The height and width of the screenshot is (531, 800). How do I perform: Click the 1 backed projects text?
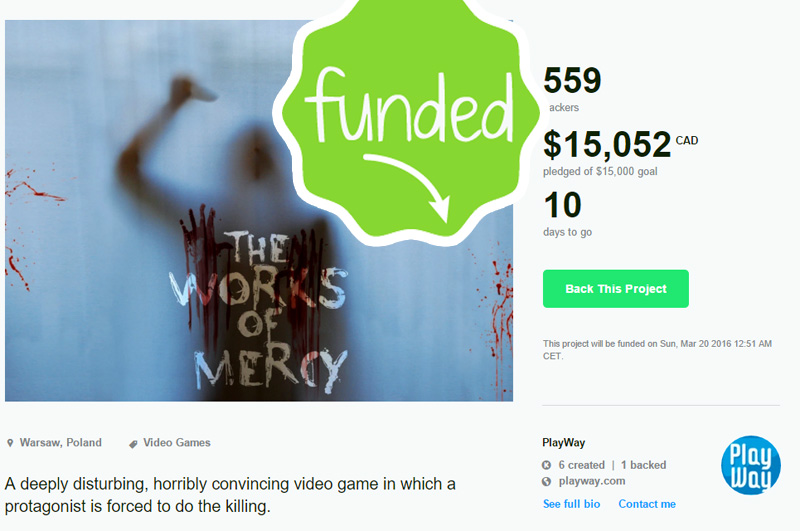coord(643,465)
